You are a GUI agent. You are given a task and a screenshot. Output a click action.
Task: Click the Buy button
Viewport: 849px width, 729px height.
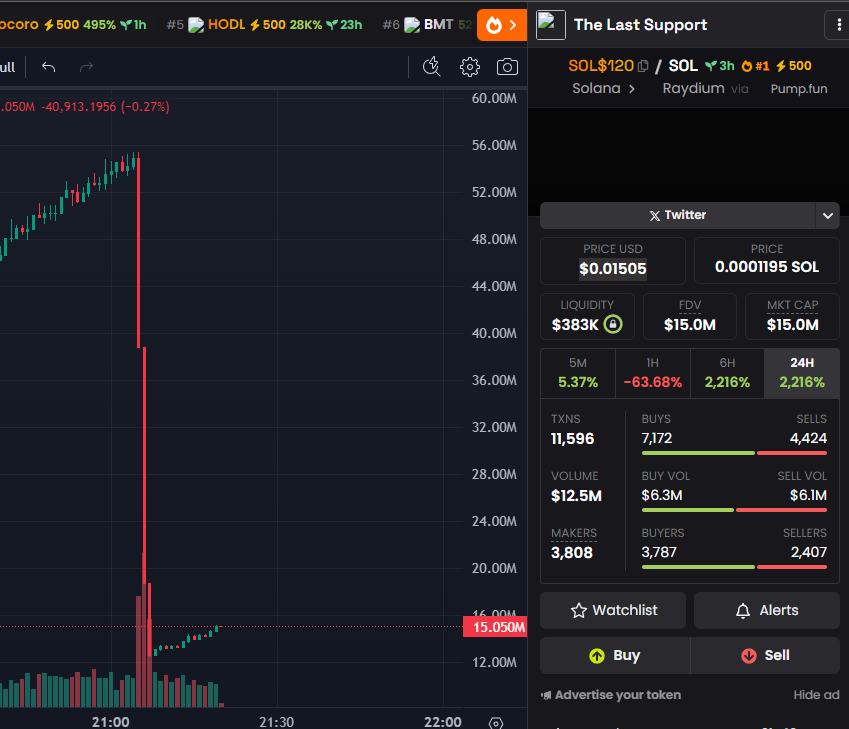(615, 655)
